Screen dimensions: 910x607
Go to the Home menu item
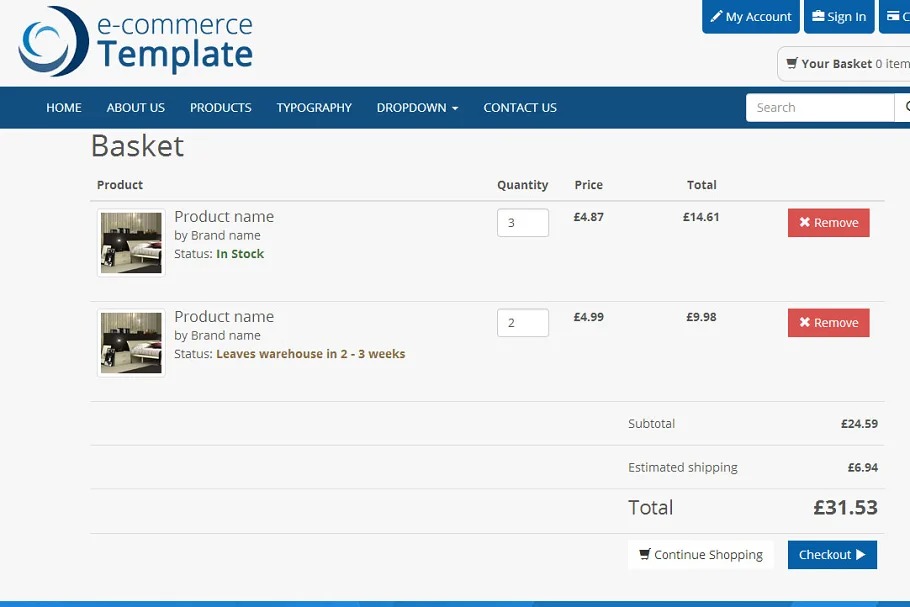tap(64, 108)
